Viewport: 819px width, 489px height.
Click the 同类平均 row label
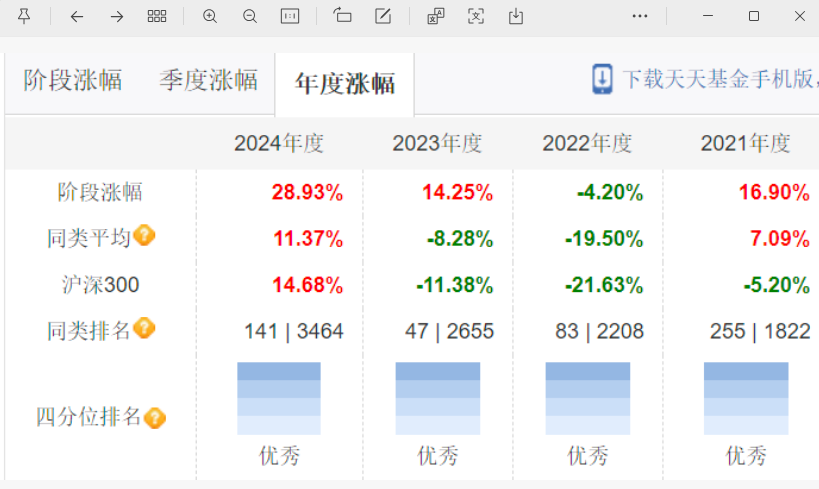(x=88, y=239)
